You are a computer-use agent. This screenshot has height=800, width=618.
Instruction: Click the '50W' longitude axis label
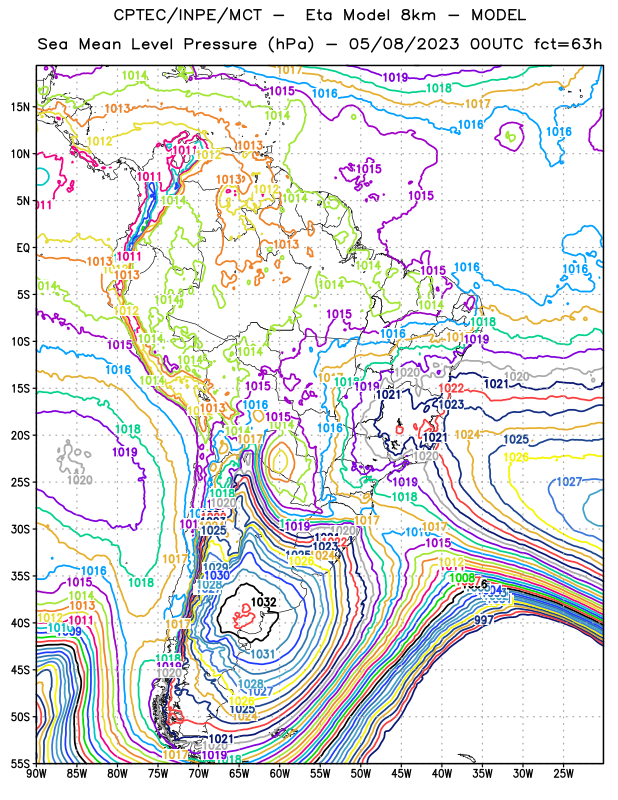coord(361,774)
